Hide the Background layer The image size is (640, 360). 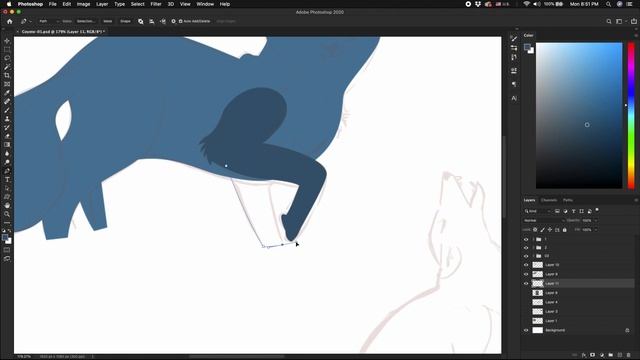coord(526,330)
